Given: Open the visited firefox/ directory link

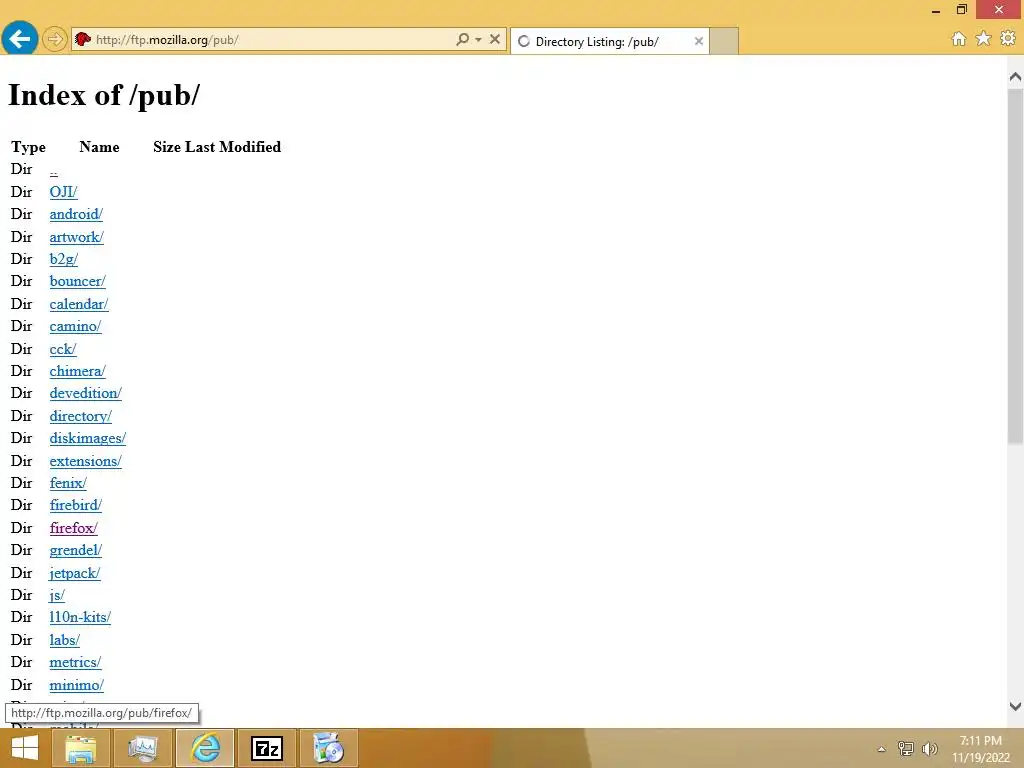Looking at the screenshot, I should (x=73, y=528).
